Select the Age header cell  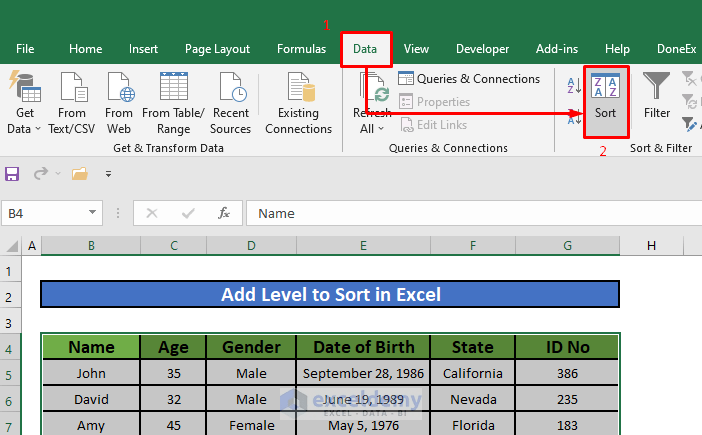click(x=173, y=347)
